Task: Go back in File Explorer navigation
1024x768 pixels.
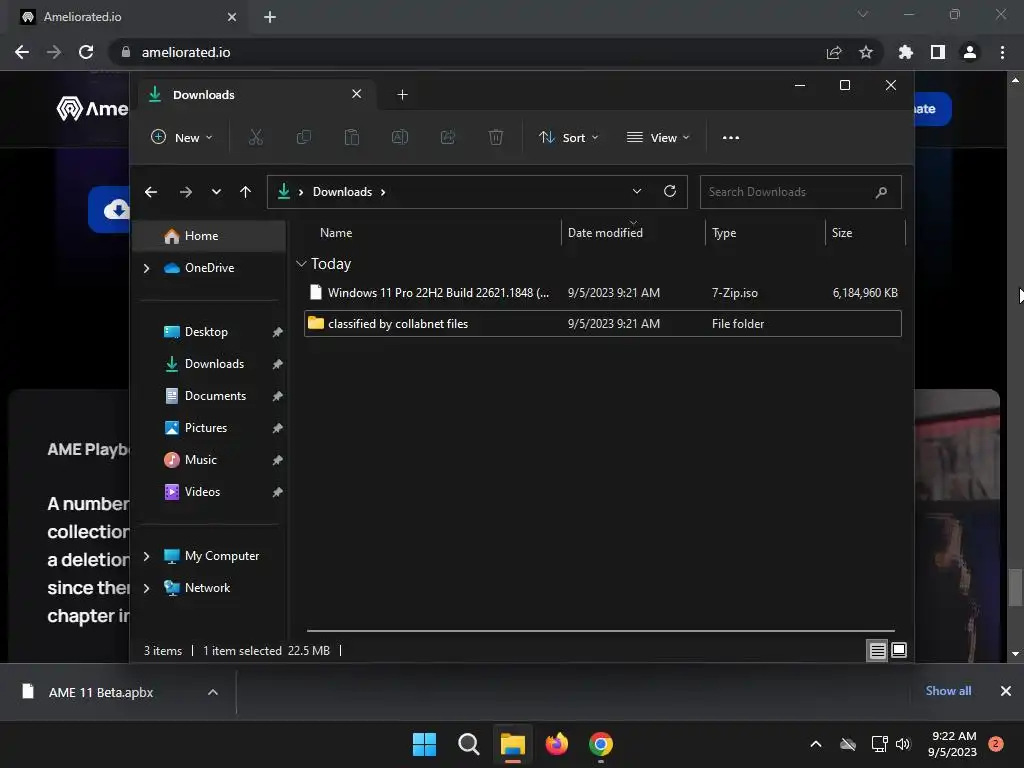Action: click(151, 192)
